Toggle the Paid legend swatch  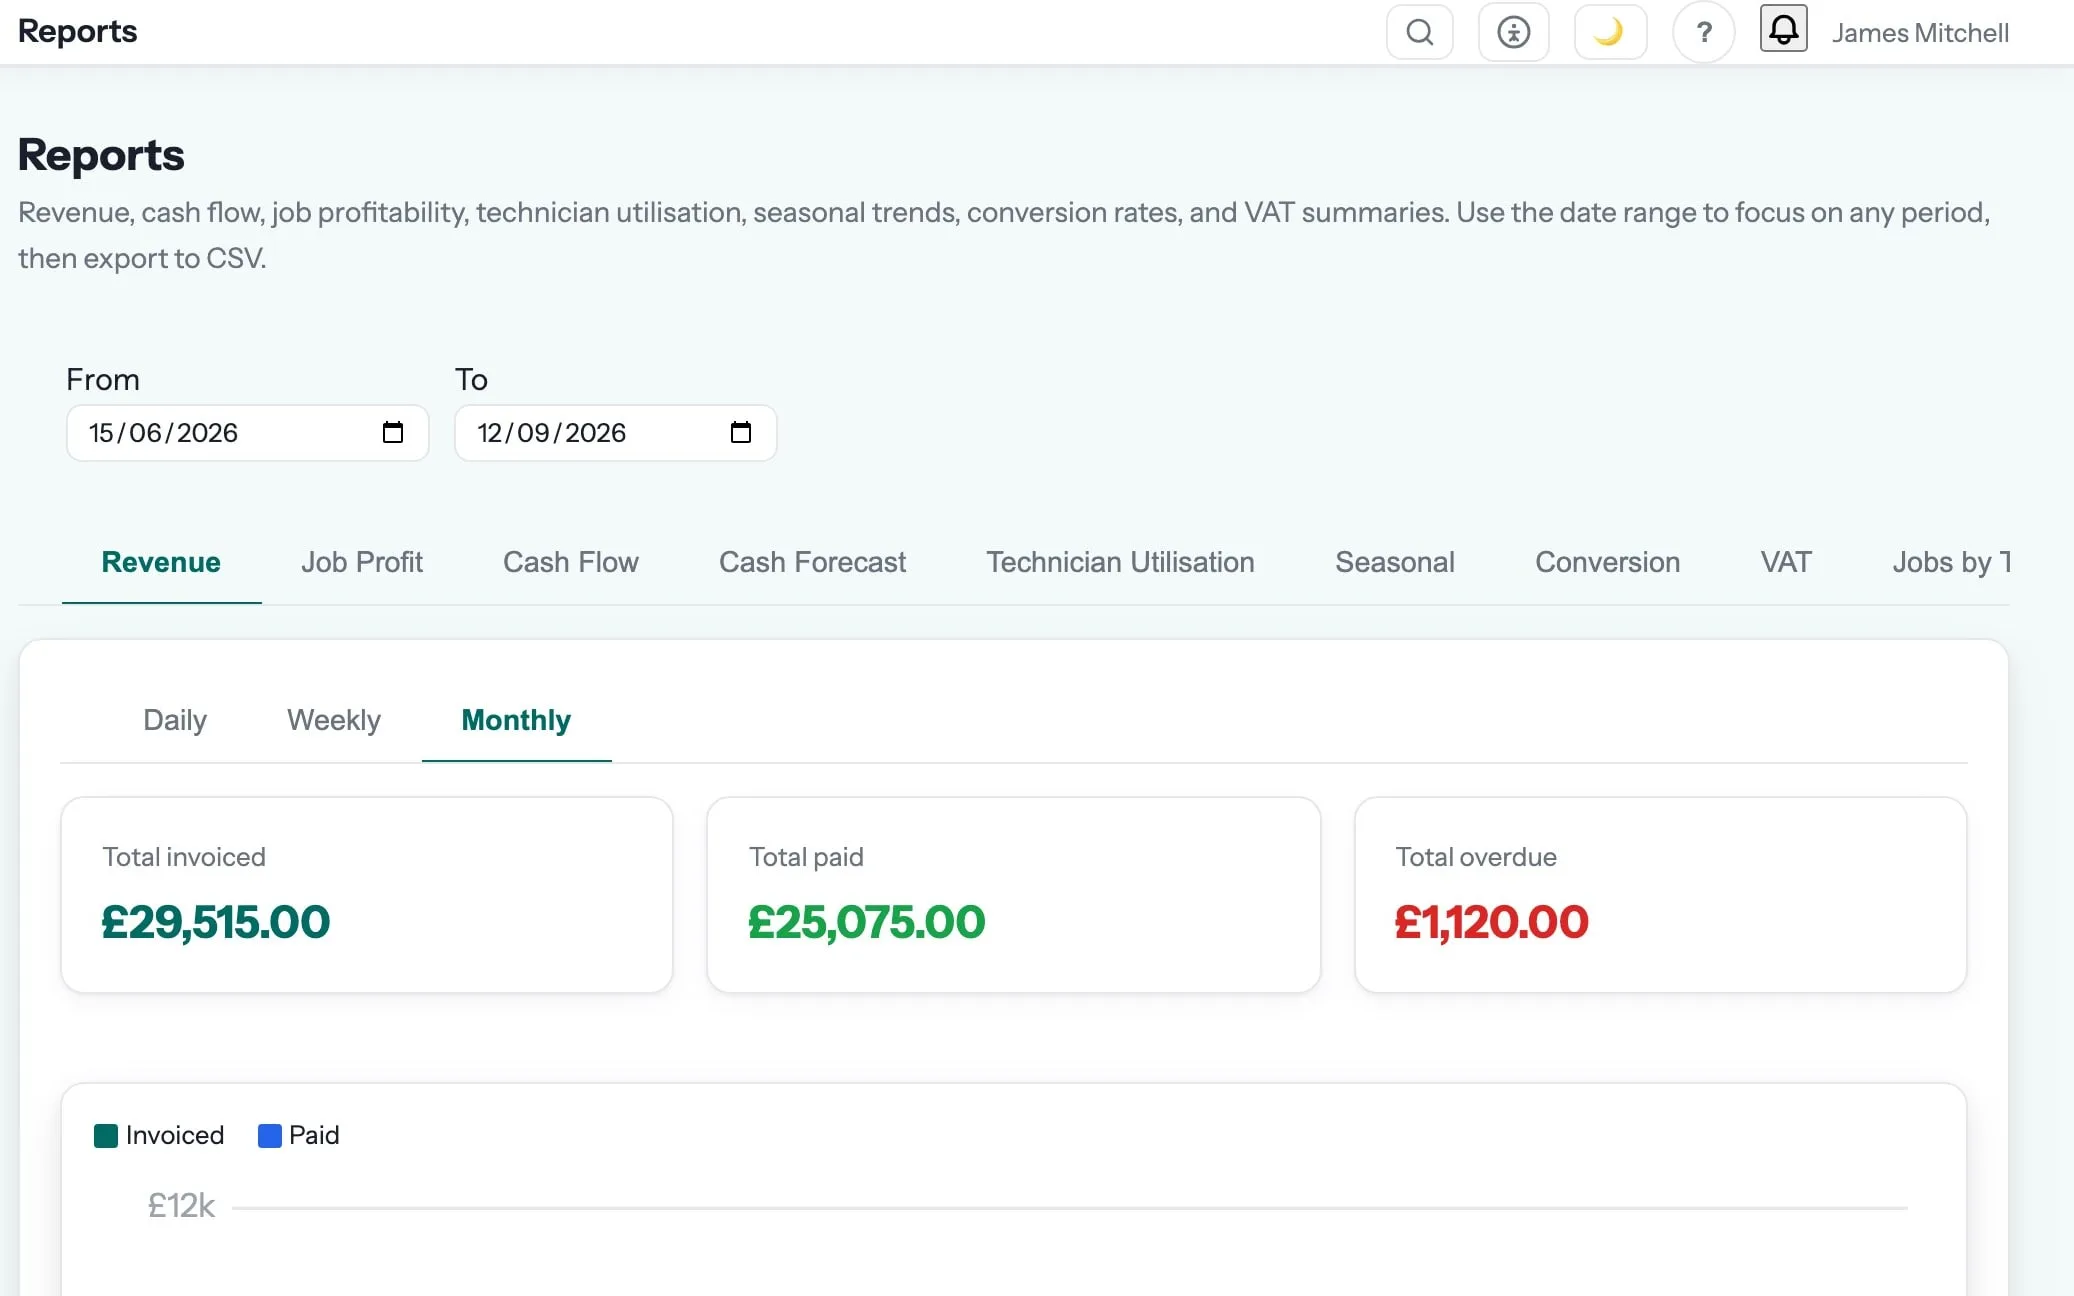click(x=270, y=1136)
